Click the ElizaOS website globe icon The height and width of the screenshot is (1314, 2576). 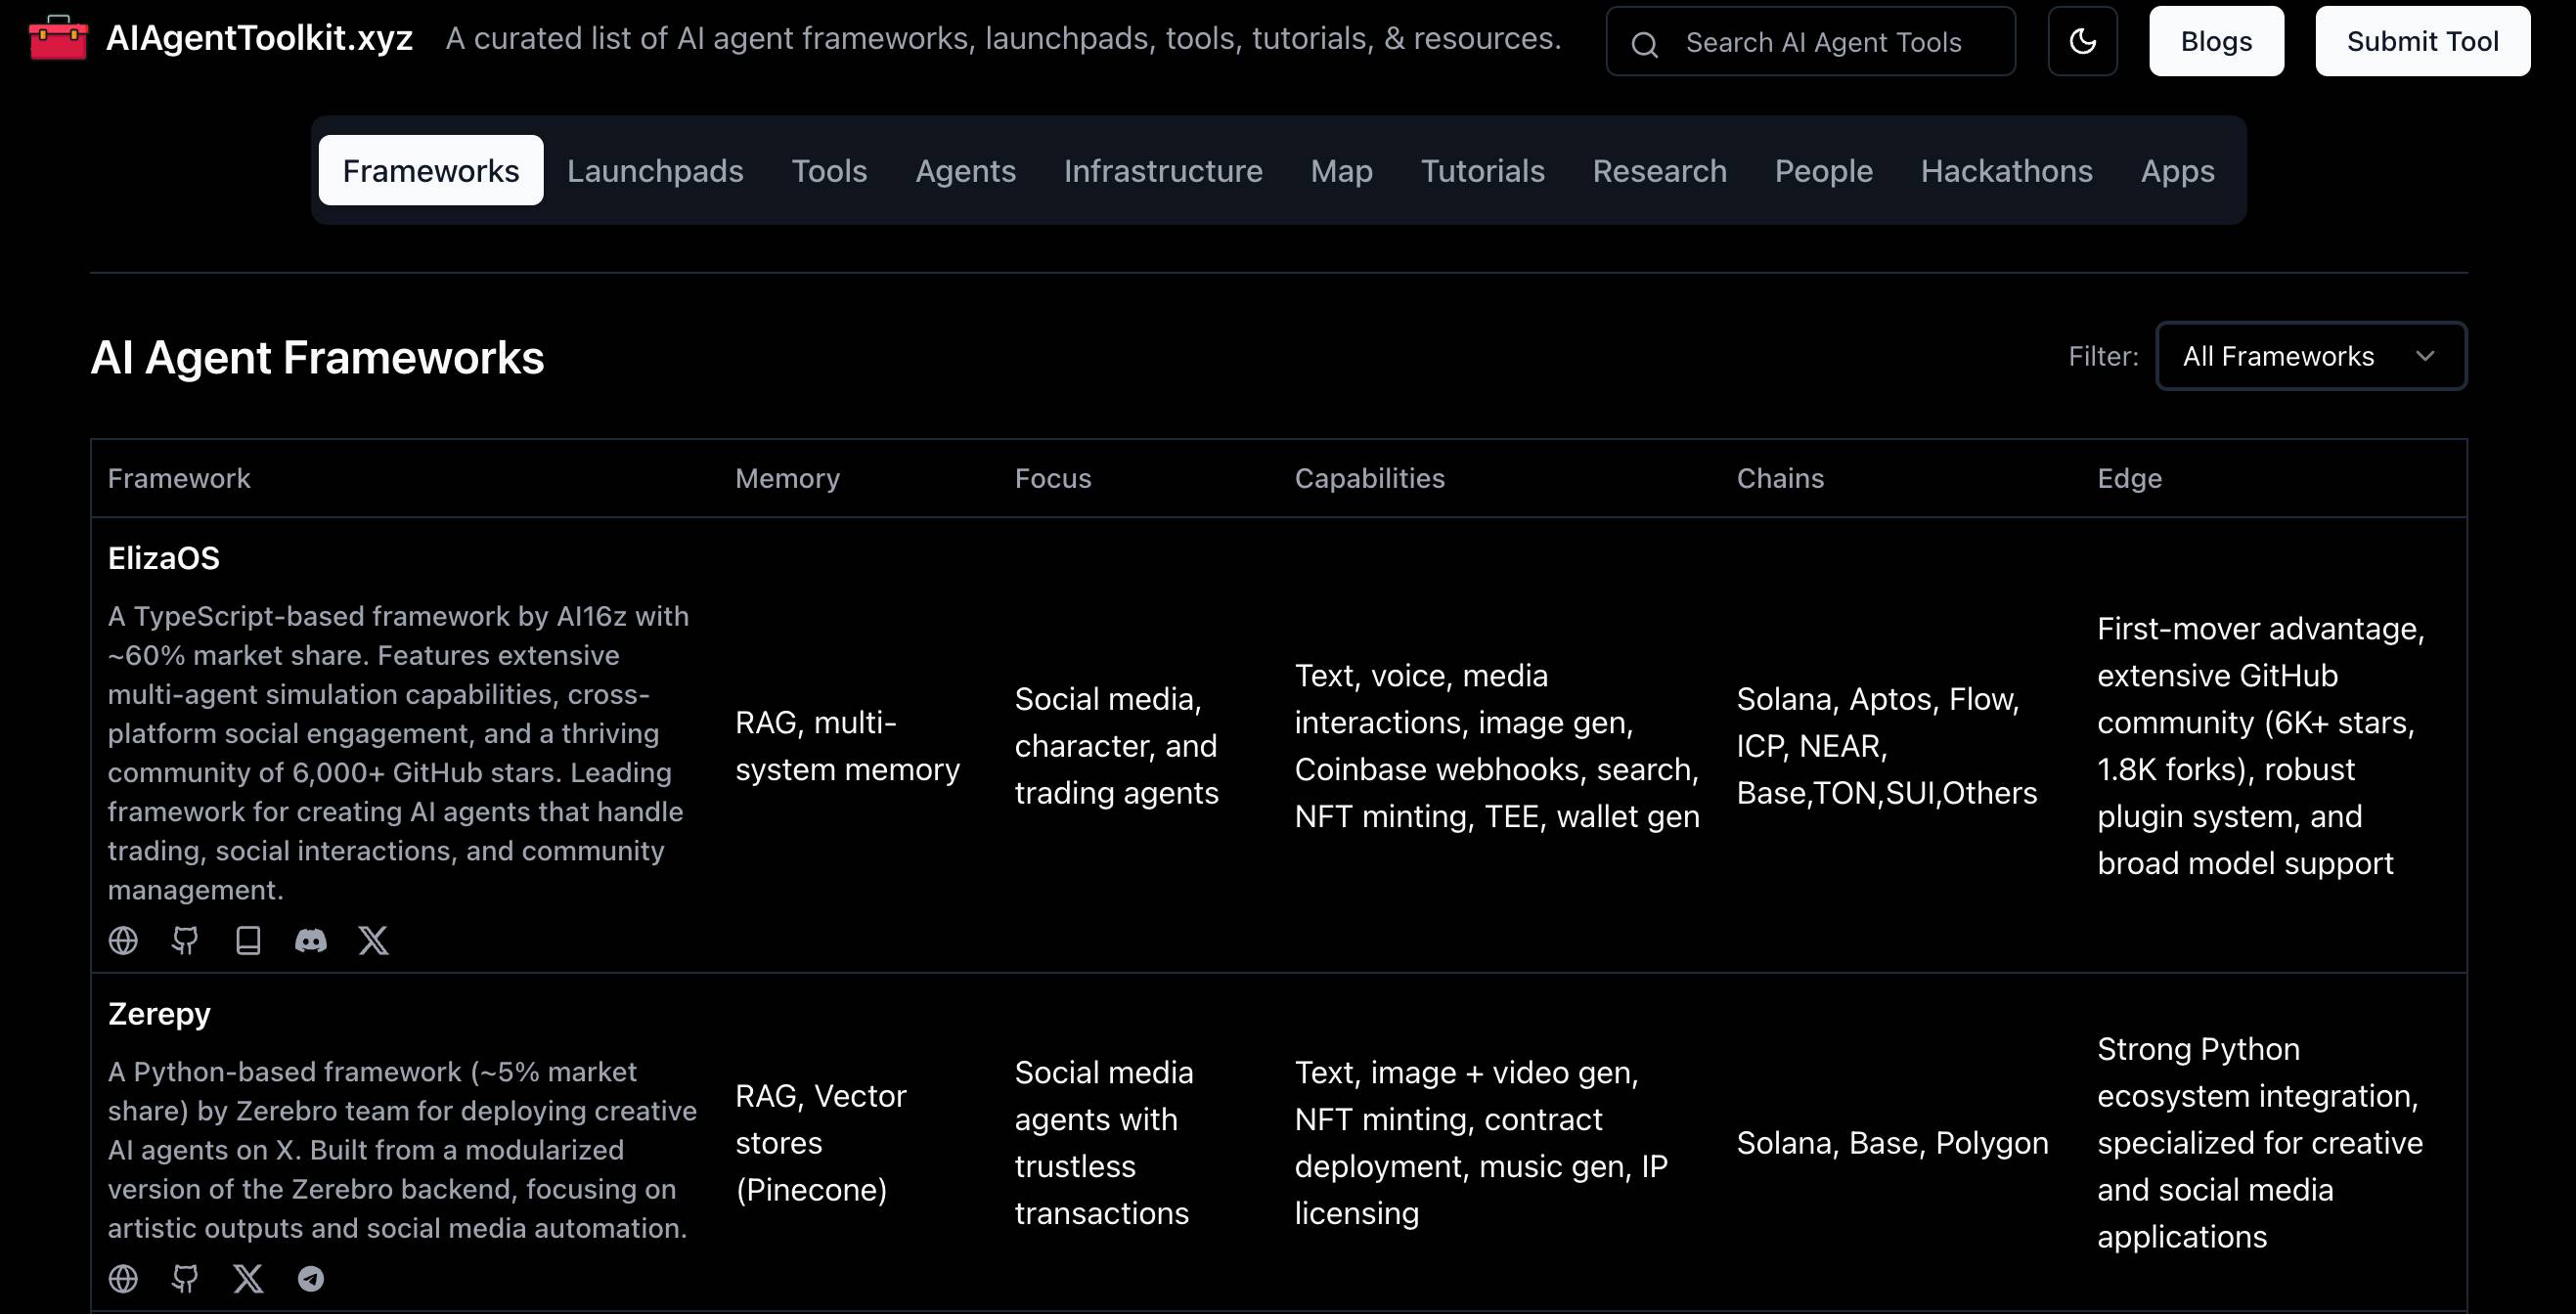click(122, 941)
